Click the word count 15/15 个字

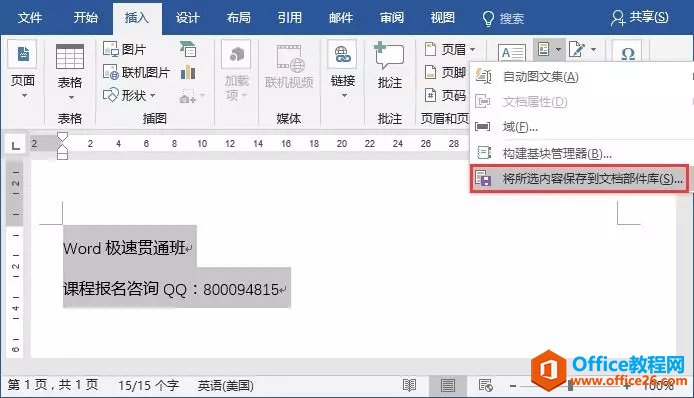pyautogui.click(x=148, y=386)
